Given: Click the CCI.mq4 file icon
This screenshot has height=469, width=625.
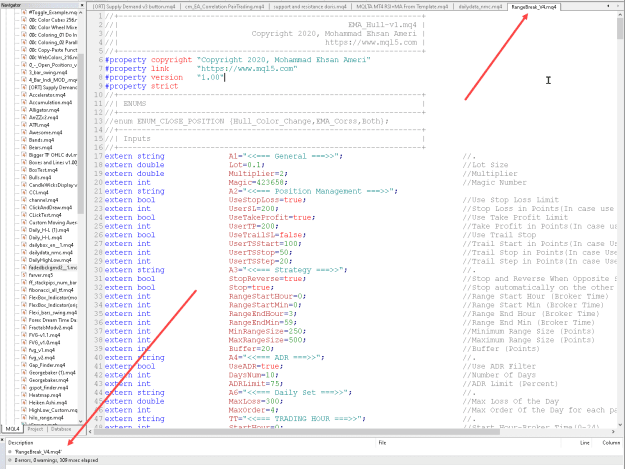Looking at the screenshot, I should 24,192.
